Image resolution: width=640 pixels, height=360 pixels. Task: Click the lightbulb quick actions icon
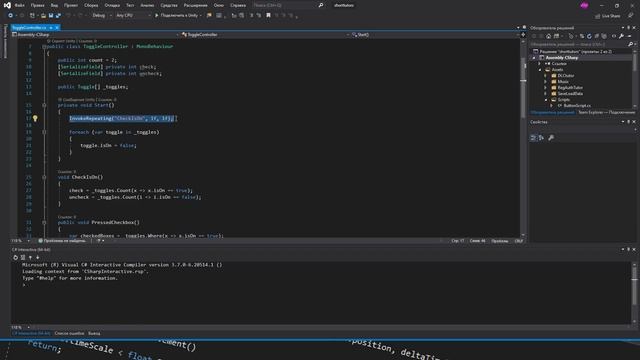click(35, 118)
